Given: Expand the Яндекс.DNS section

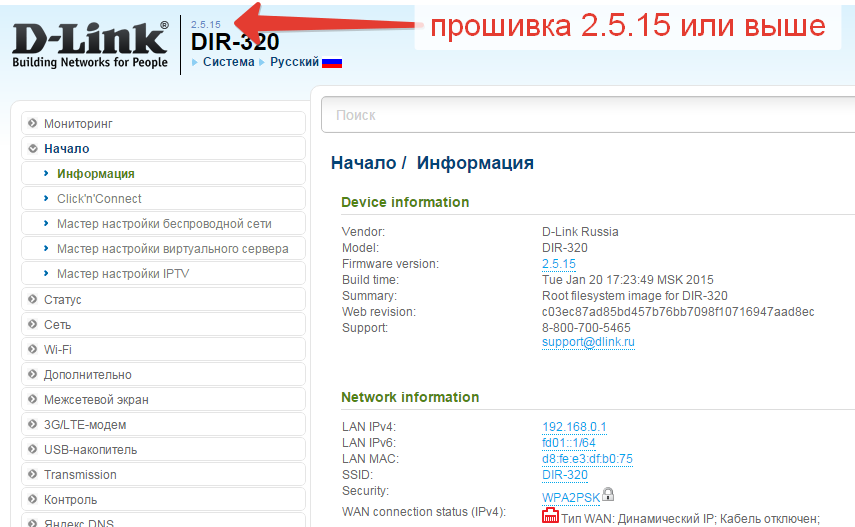Looking at the screenshot, I should (163, 520).
